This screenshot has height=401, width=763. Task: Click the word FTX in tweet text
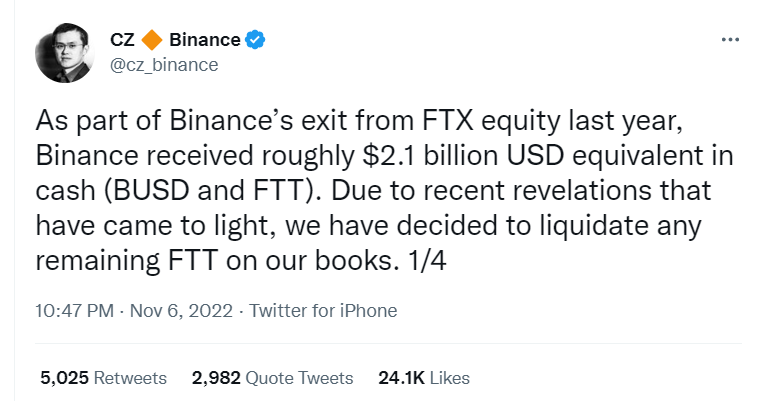point(447,120)
